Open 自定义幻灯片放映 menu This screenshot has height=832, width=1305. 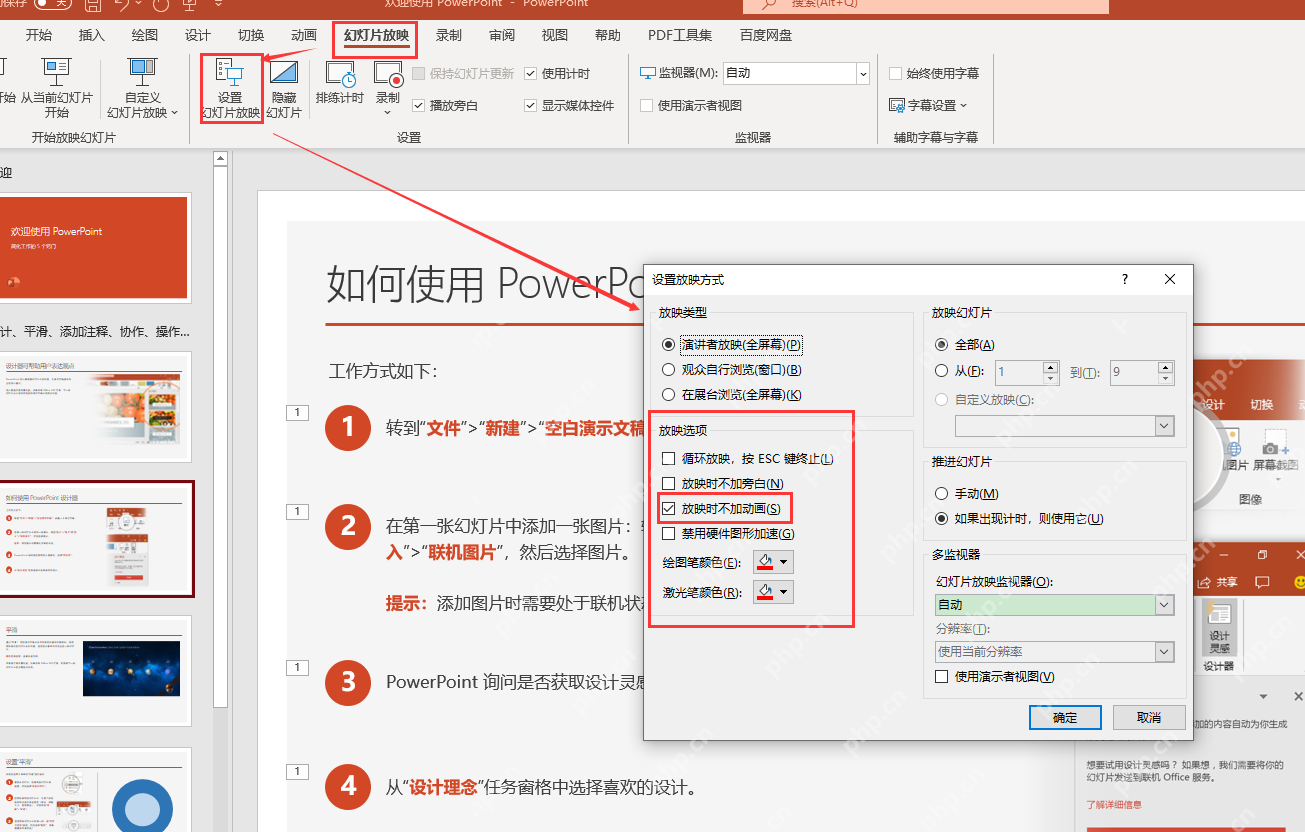pos(142,89)
